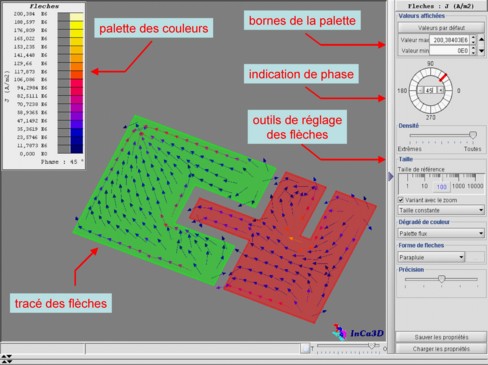The image size is (488, 365).
Task: Click 'Valeurs par défaut' button
Action: point(441,28)
